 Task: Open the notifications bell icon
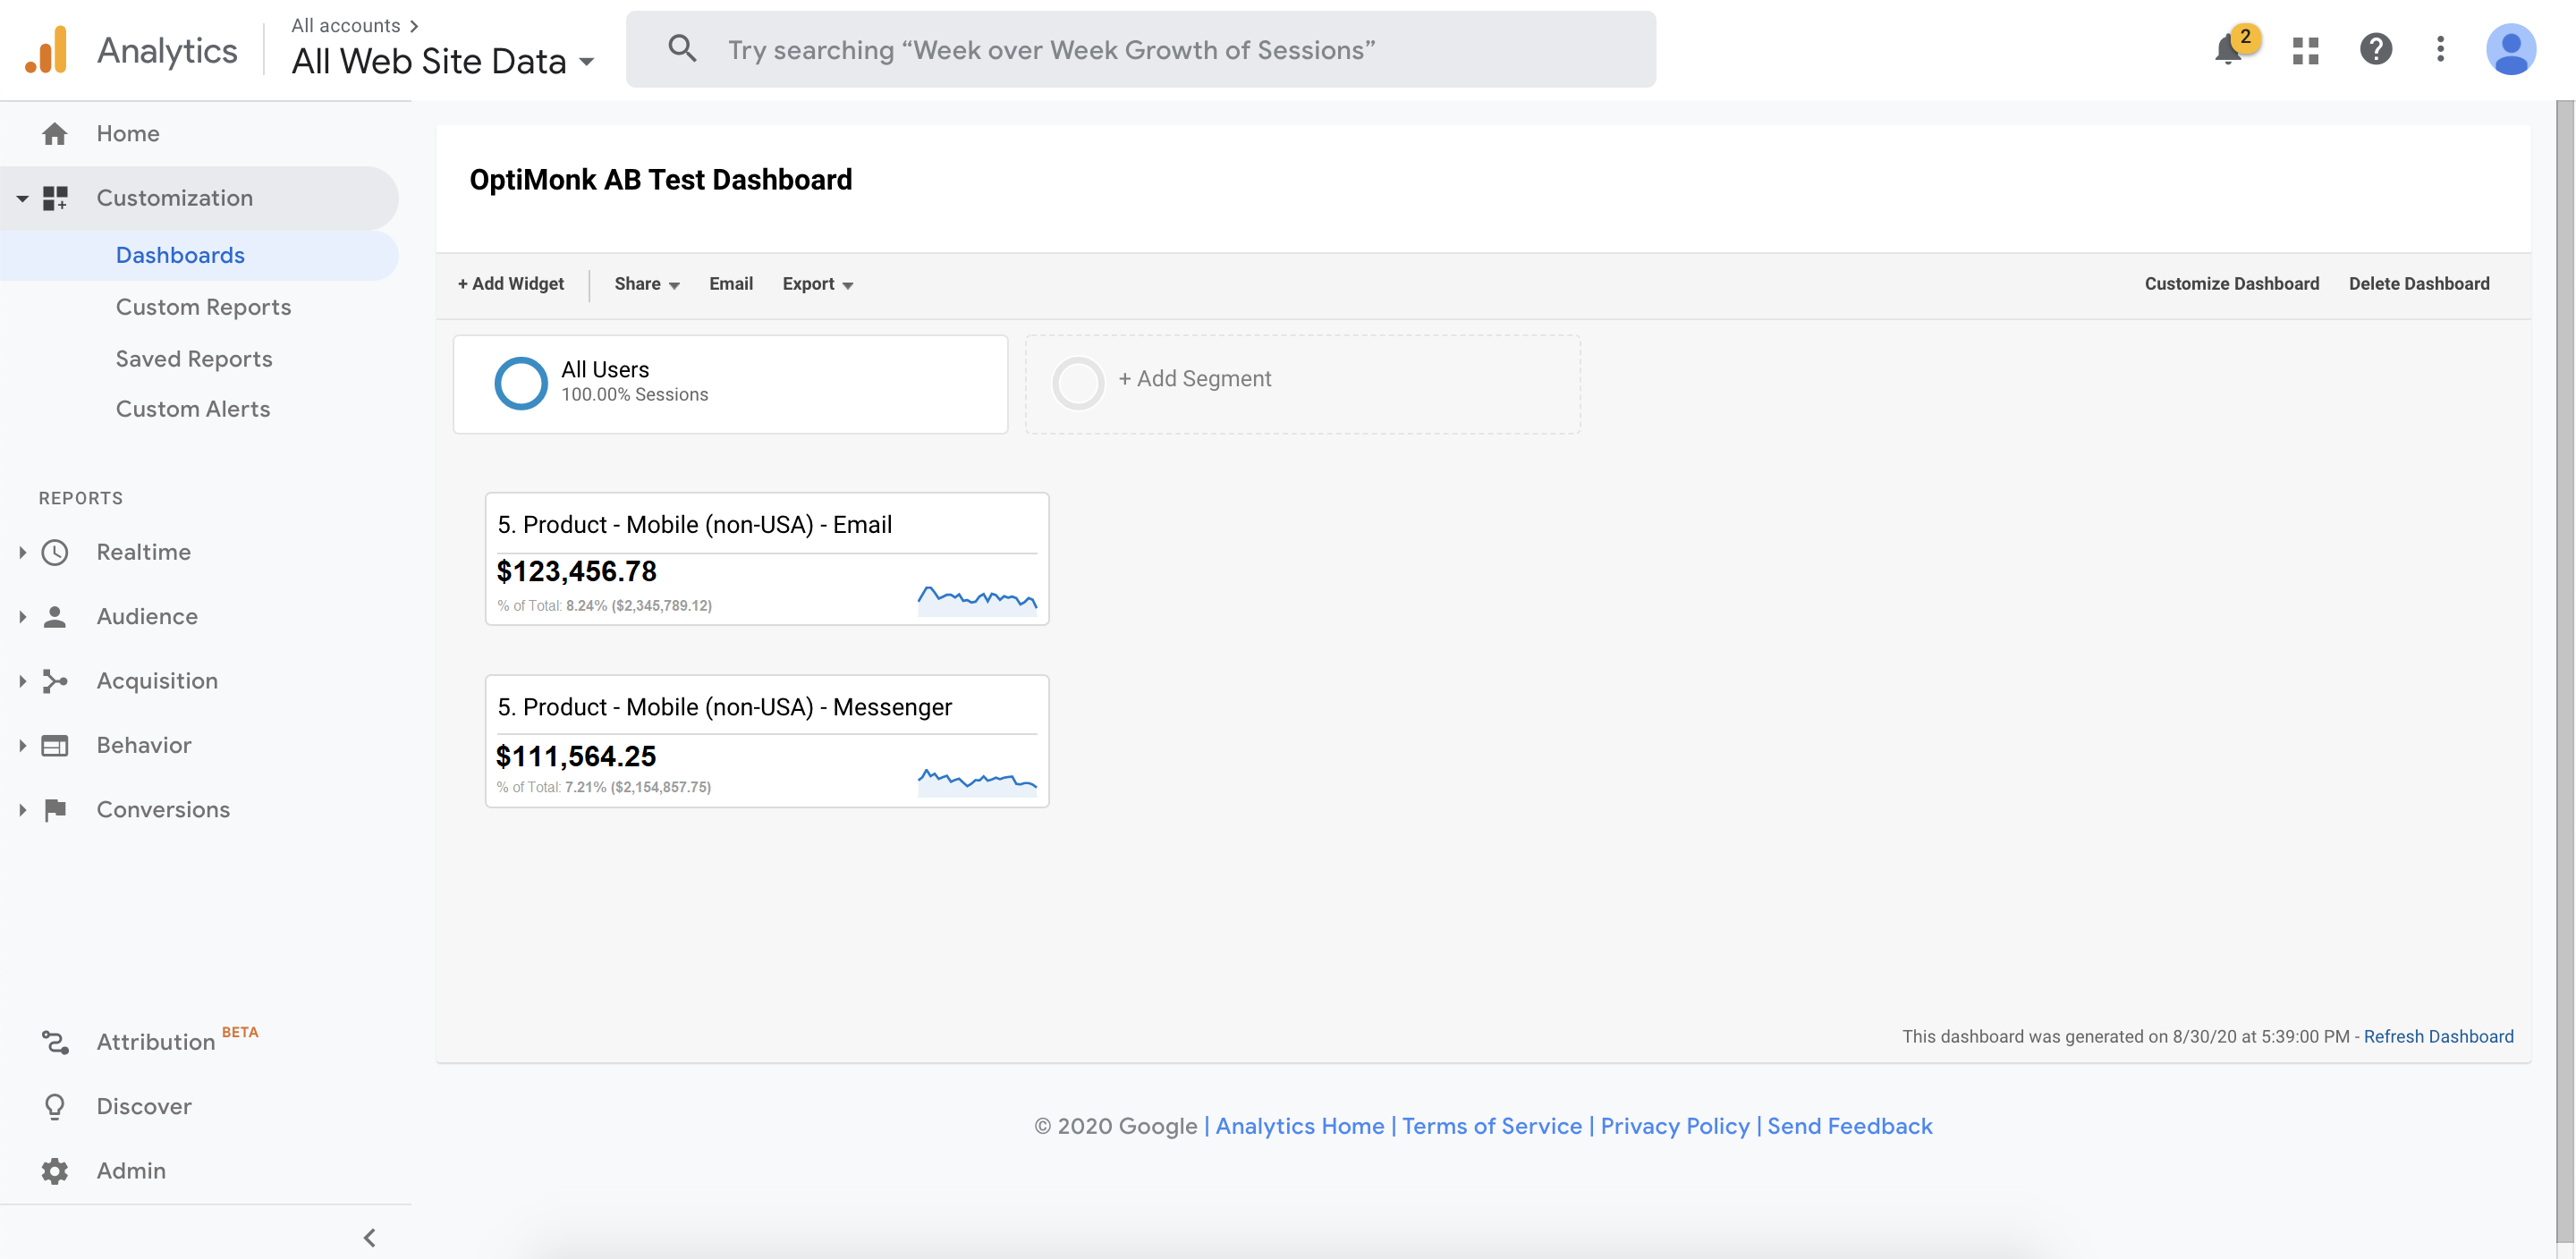pyautogui.click(x=2228, y=50)
